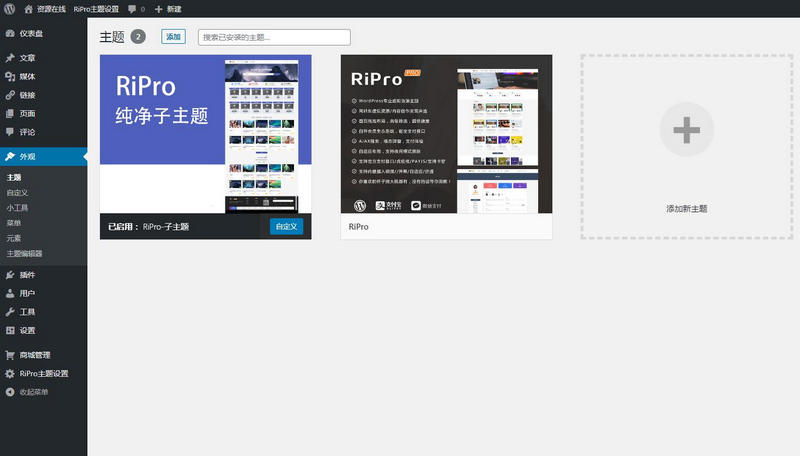
Task: Click the large plus icon to add theme
Action: click(x=686, y=130)
